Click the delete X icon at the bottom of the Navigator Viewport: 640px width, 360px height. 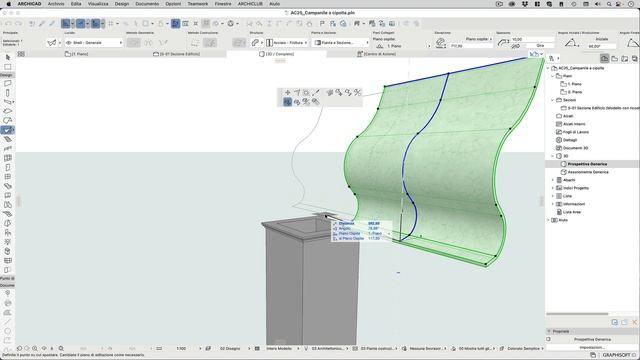[x=634, y=322]
